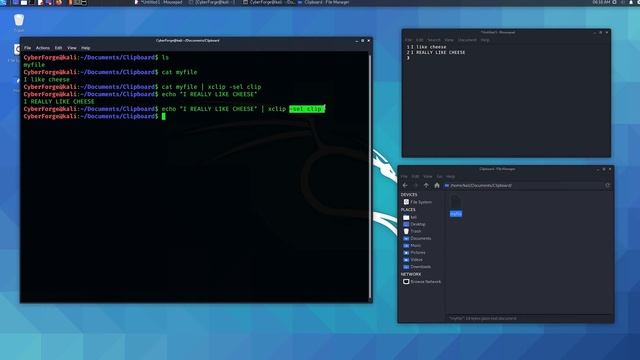Go back in the File Manager
The height and width of the screenshot is (360, 640).
405,185
